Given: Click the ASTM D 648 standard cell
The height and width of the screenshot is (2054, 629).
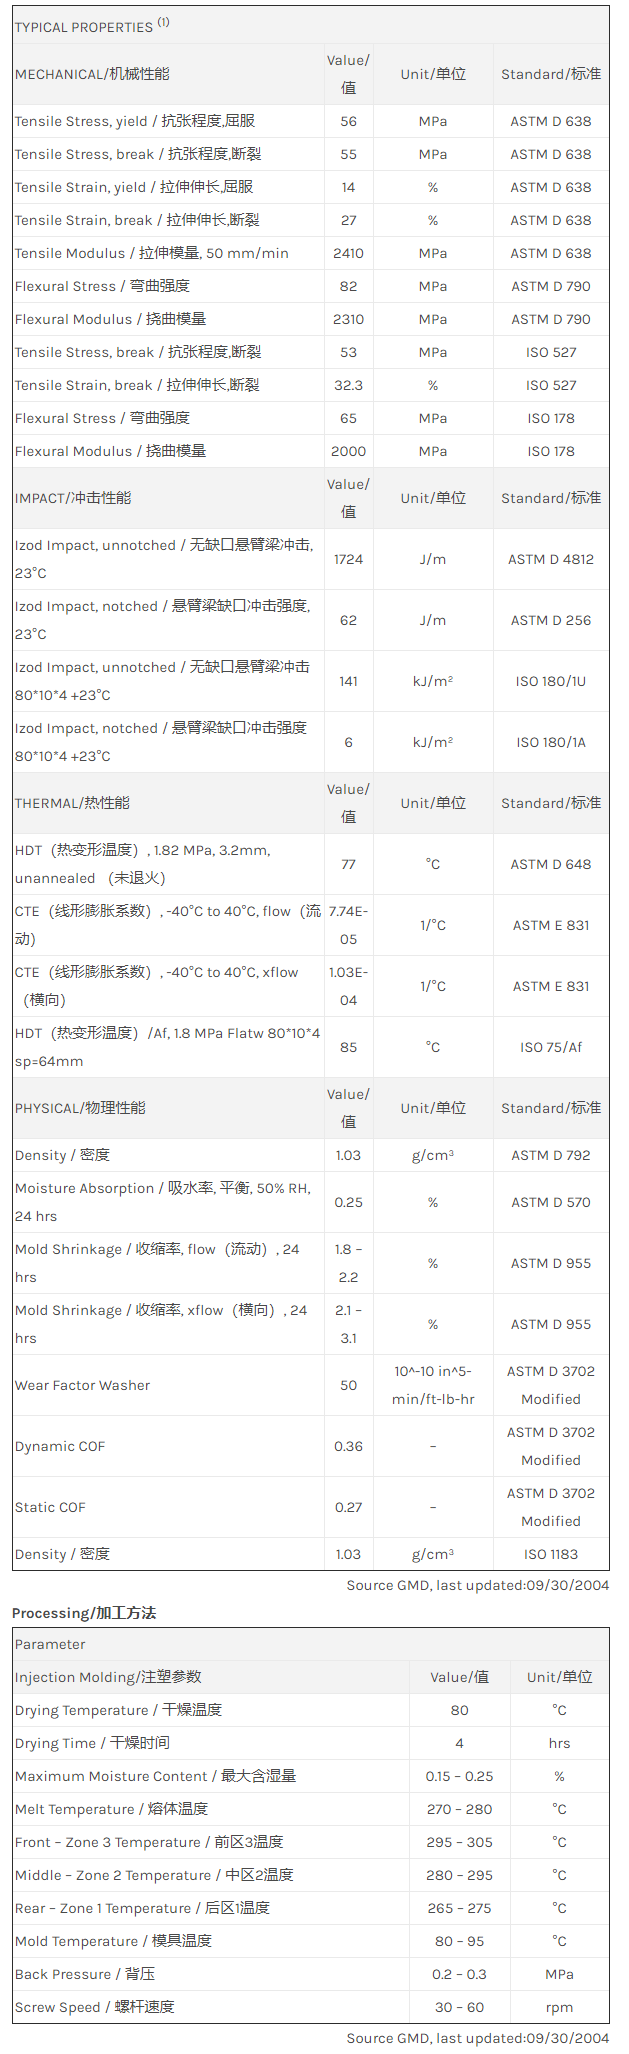Looking at the screenshot, I should (551, 864).
